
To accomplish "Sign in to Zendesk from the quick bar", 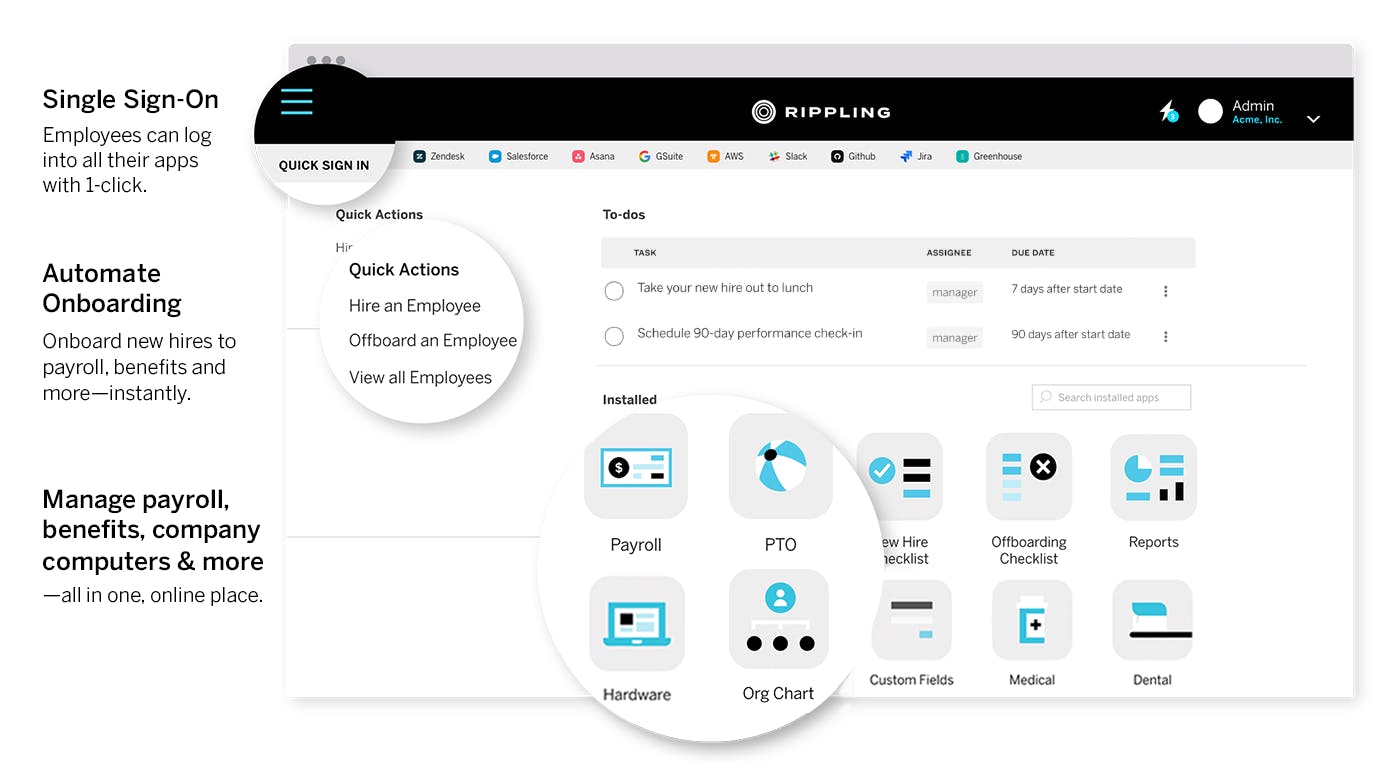I will click(439, 156).
